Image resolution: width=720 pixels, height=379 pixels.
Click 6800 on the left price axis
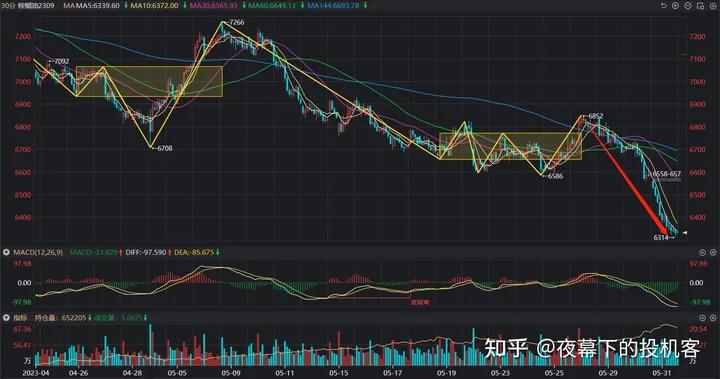coord(23,127)
